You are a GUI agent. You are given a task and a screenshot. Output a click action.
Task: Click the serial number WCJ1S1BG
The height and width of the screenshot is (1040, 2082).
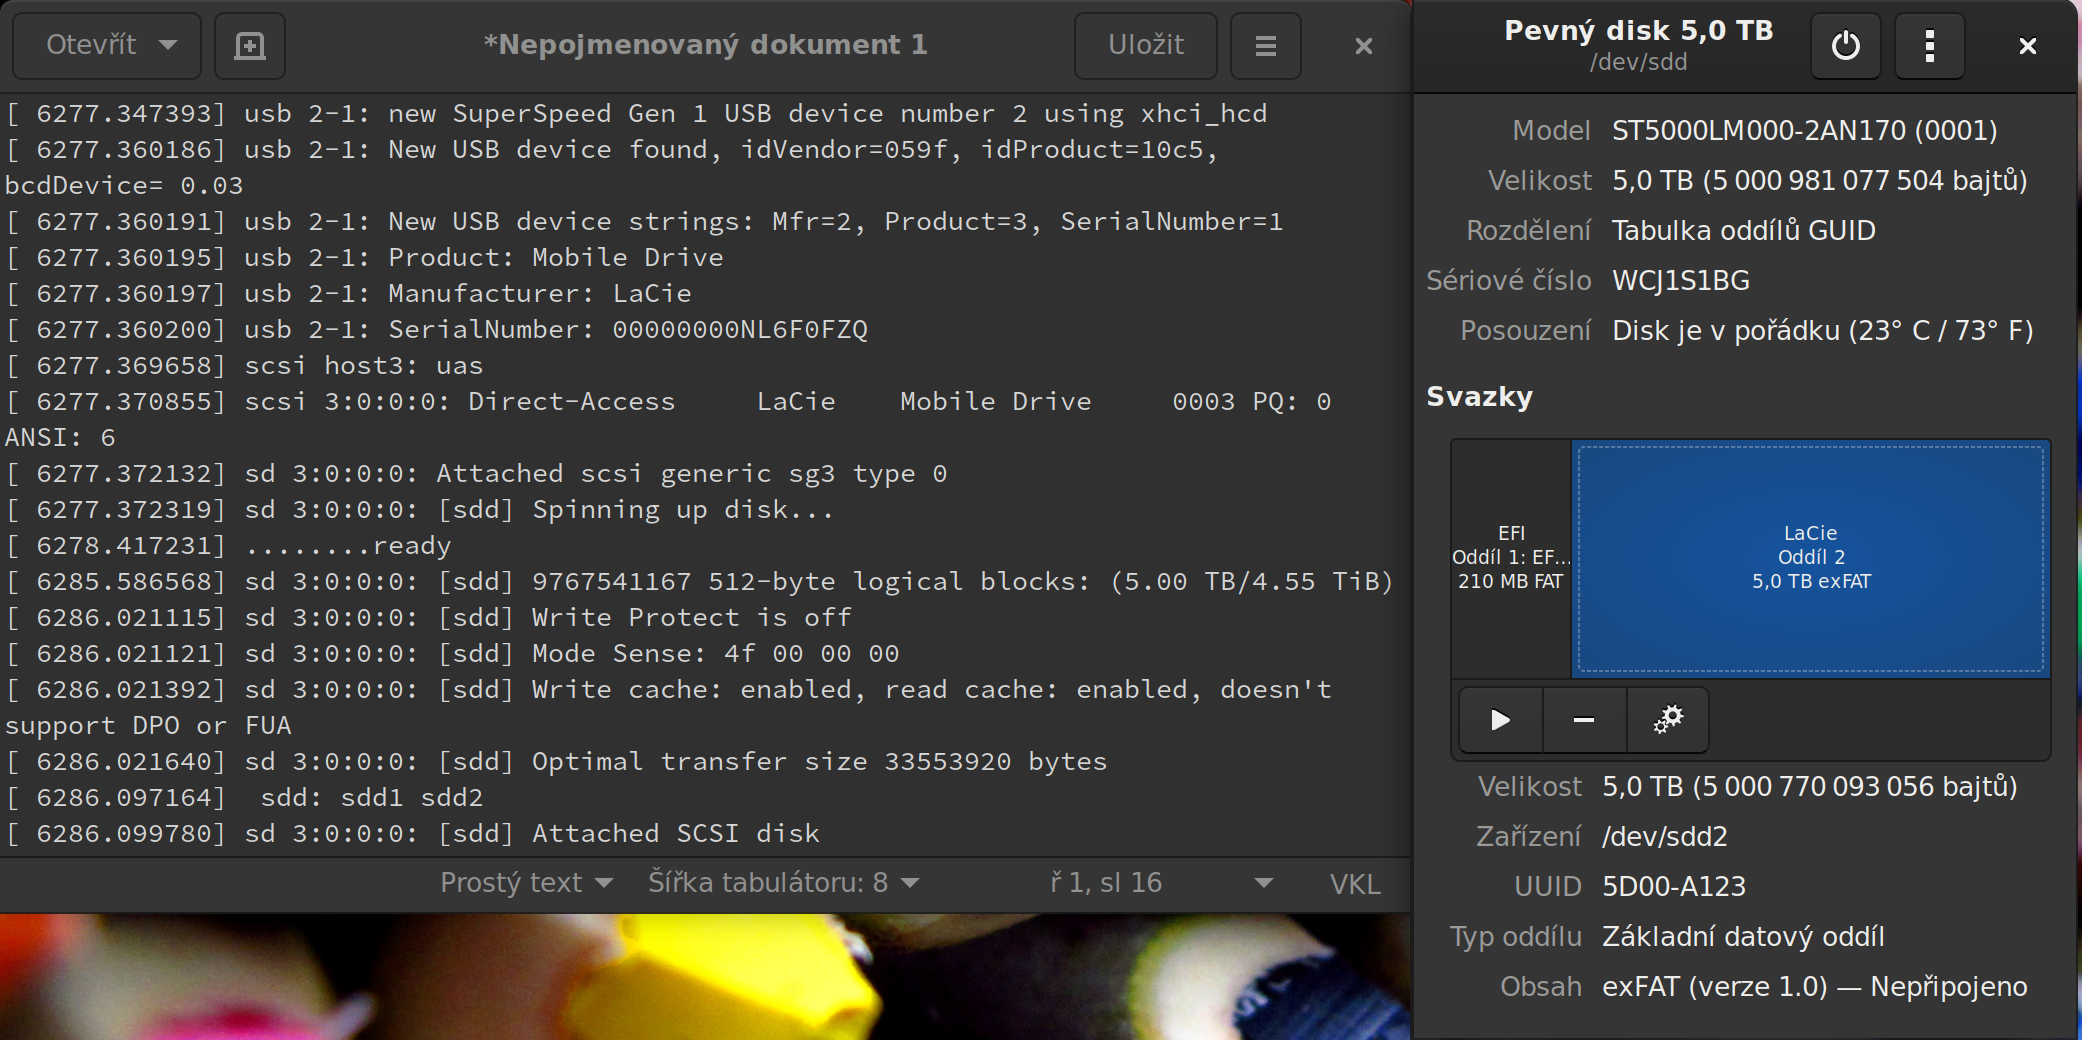click(1681, 281)
